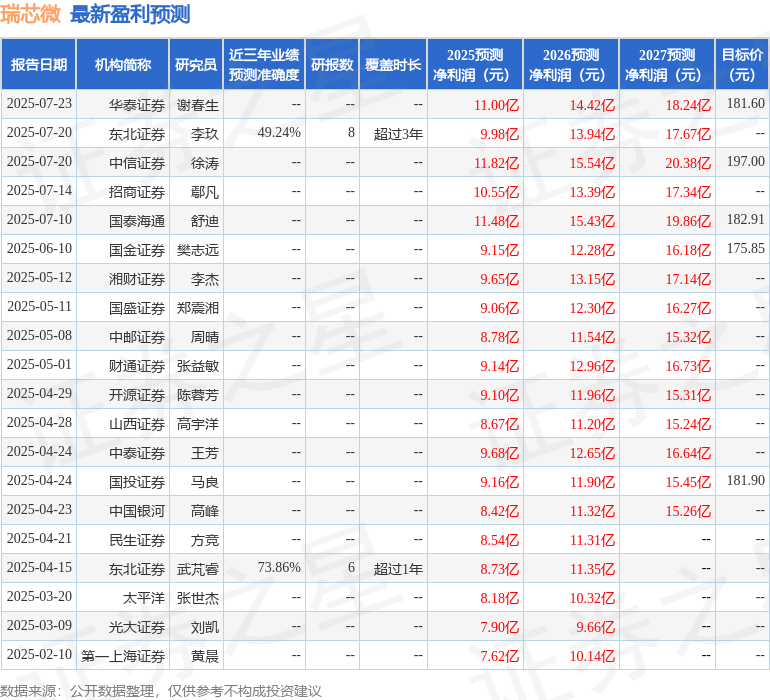Viewport: 770px width, 700px height.
Task: Click target price 181.90
Action: coord(745,480)
